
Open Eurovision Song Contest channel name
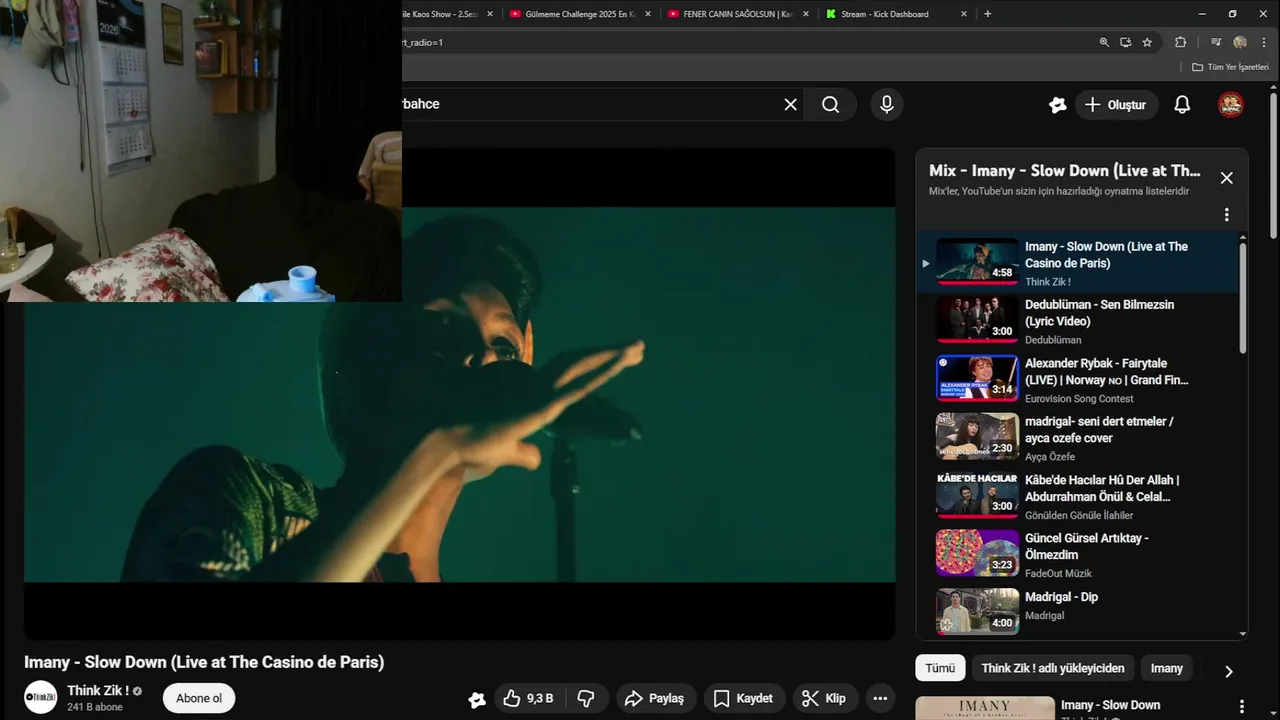tap(1079, 399)
